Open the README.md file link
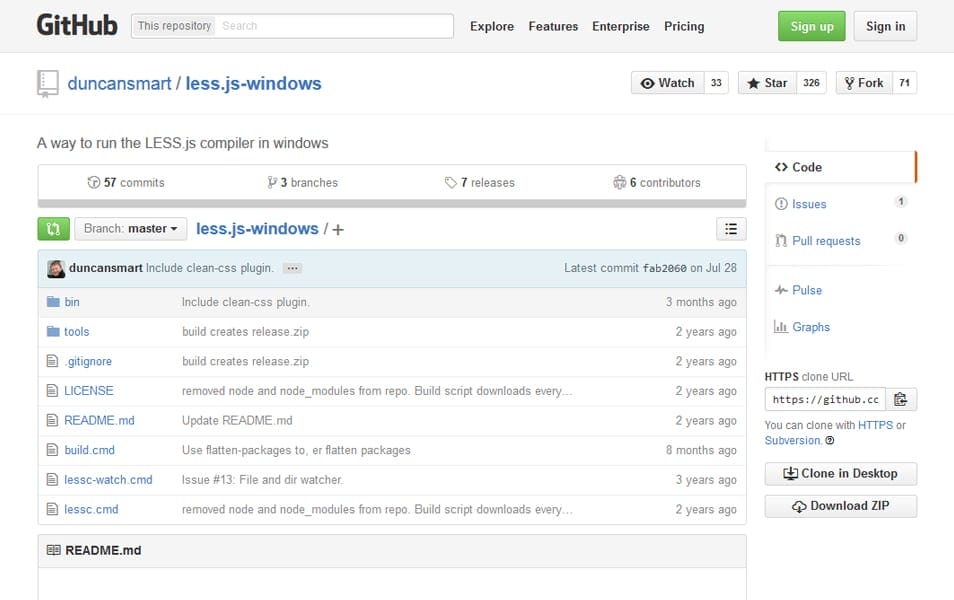Screen dimensions: 954x600 pos(99,420)
